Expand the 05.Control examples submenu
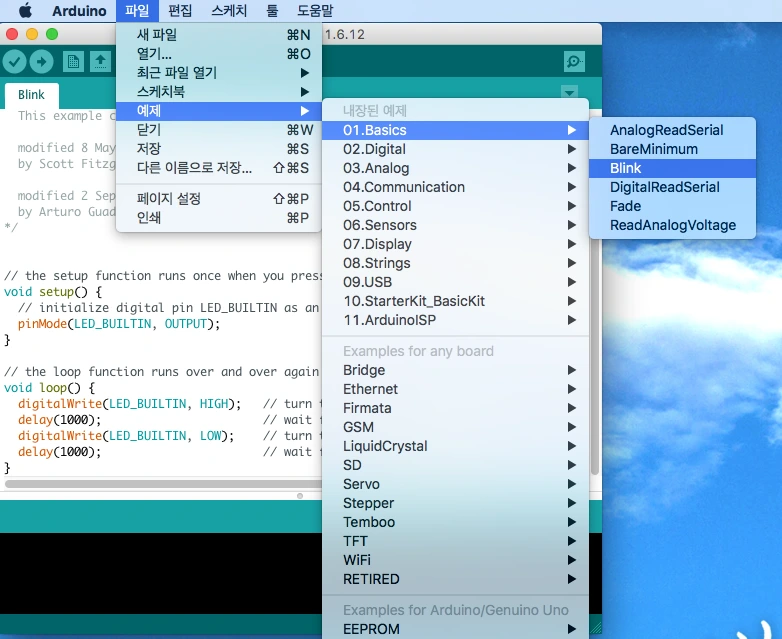Viewport: 782px width, 639px height. (x=456, y=206)
